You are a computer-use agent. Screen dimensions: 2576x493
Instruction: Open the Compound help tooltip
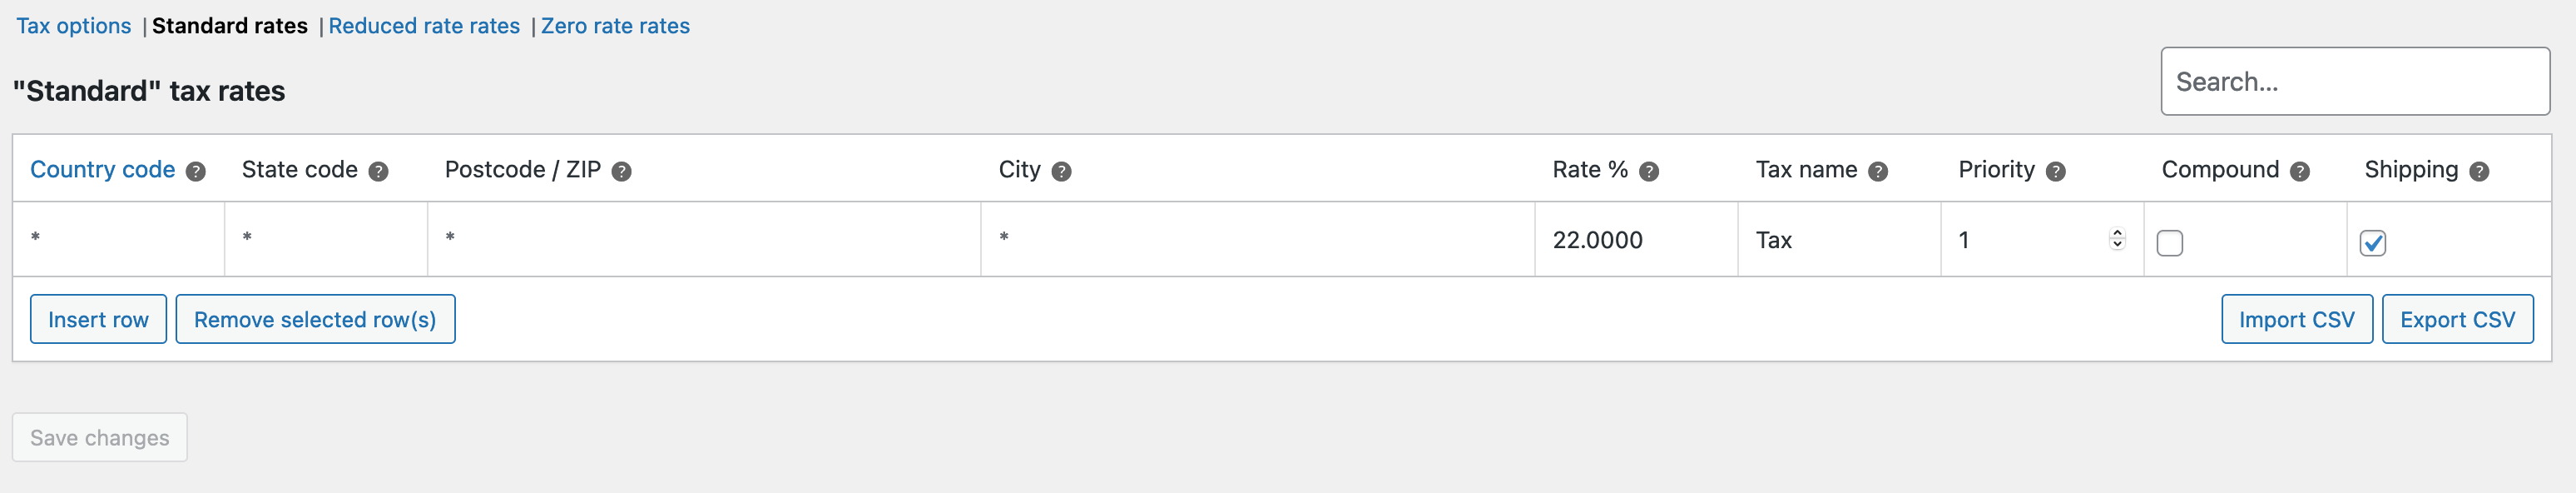[2299, 170]
